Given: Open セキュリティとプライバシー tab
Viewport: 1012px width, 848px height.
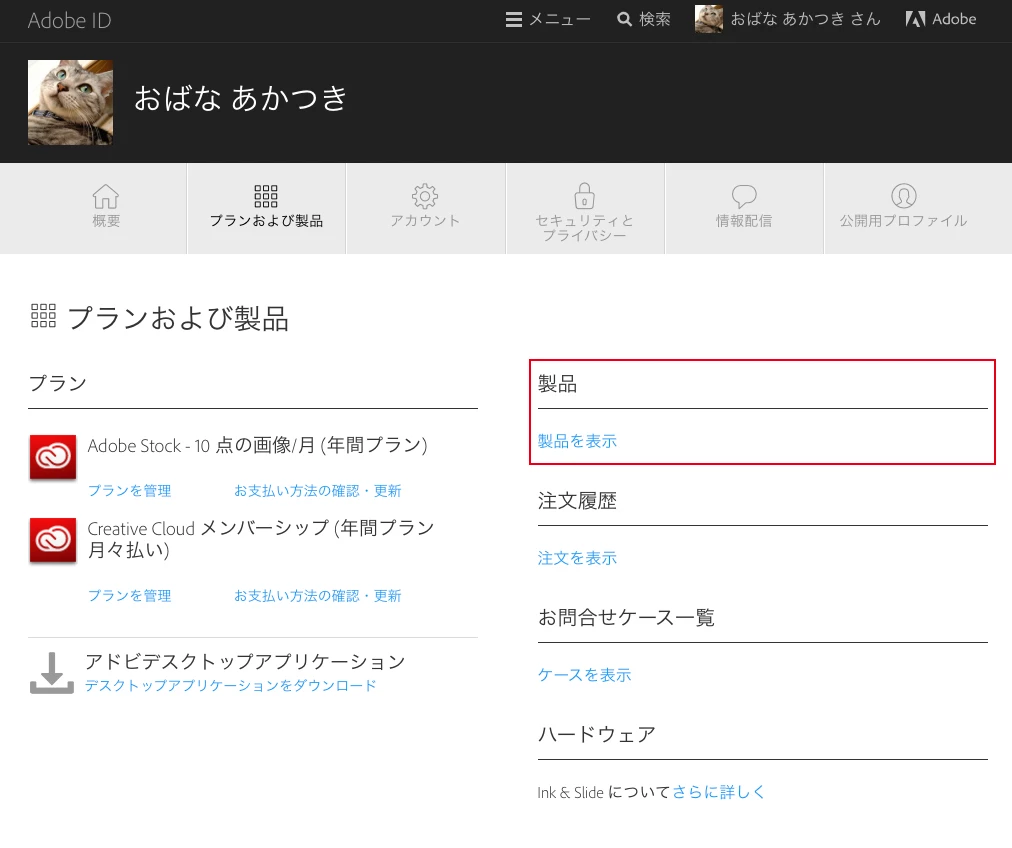Looking at the screenshot, I should tap(585, 208).
